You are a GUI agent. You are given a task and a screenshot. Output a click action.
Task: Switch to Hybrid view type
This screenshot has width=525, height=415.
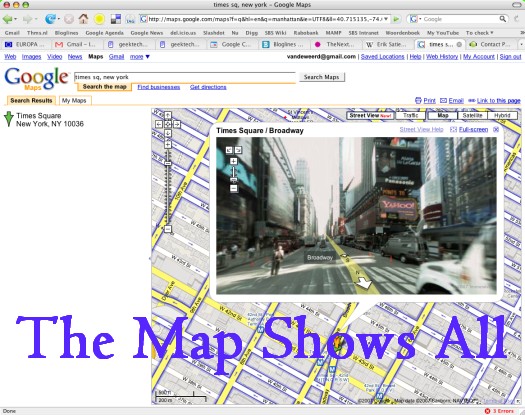[x=502, y=116]
